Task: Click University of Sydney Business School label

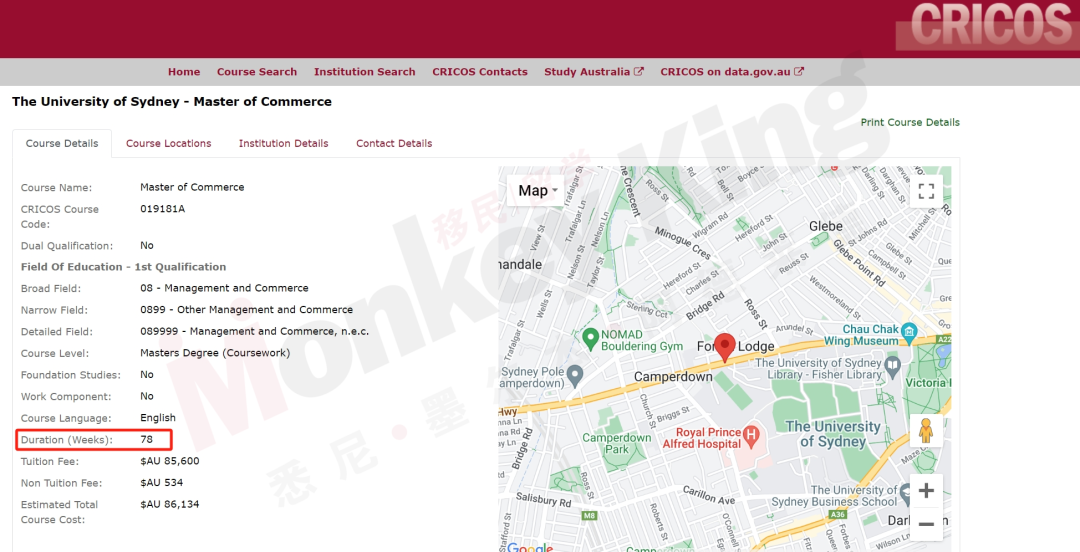Action: [835, 496]
